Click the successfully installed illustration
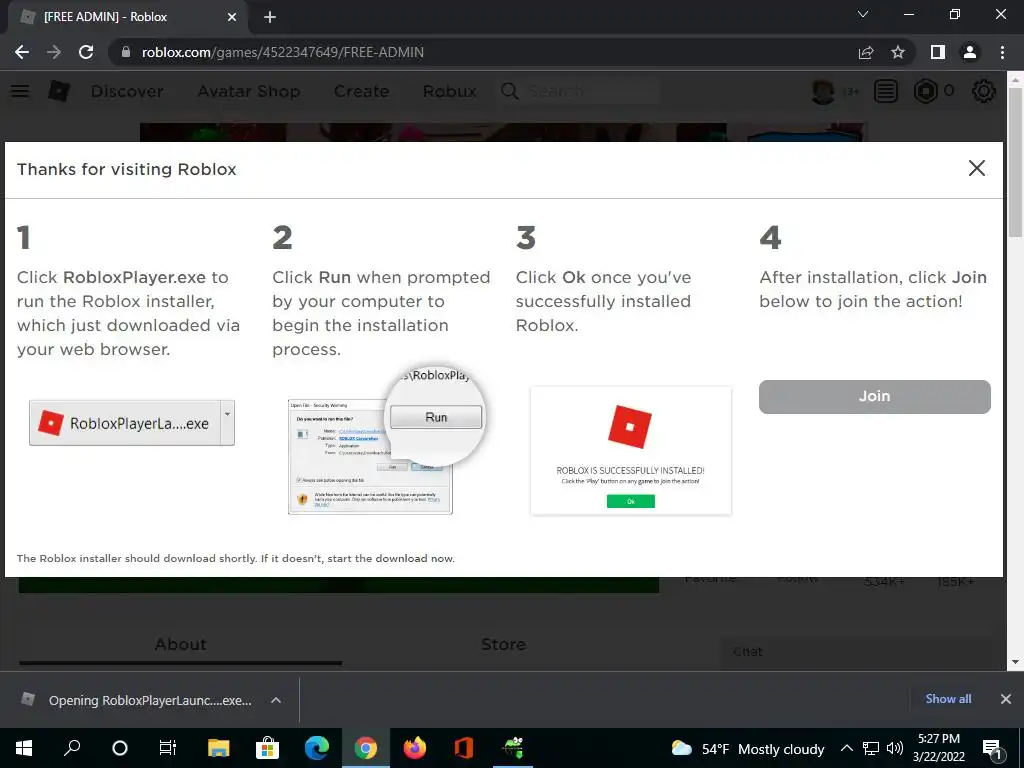 (x=631, y=451)
